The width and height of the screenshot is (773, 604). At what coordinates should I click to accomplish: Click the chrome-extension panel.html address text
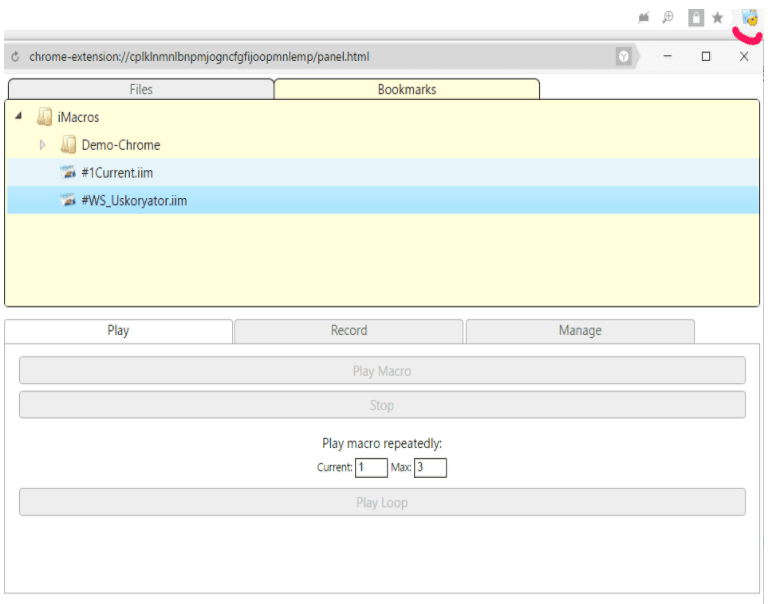click(x=199, y=57)
